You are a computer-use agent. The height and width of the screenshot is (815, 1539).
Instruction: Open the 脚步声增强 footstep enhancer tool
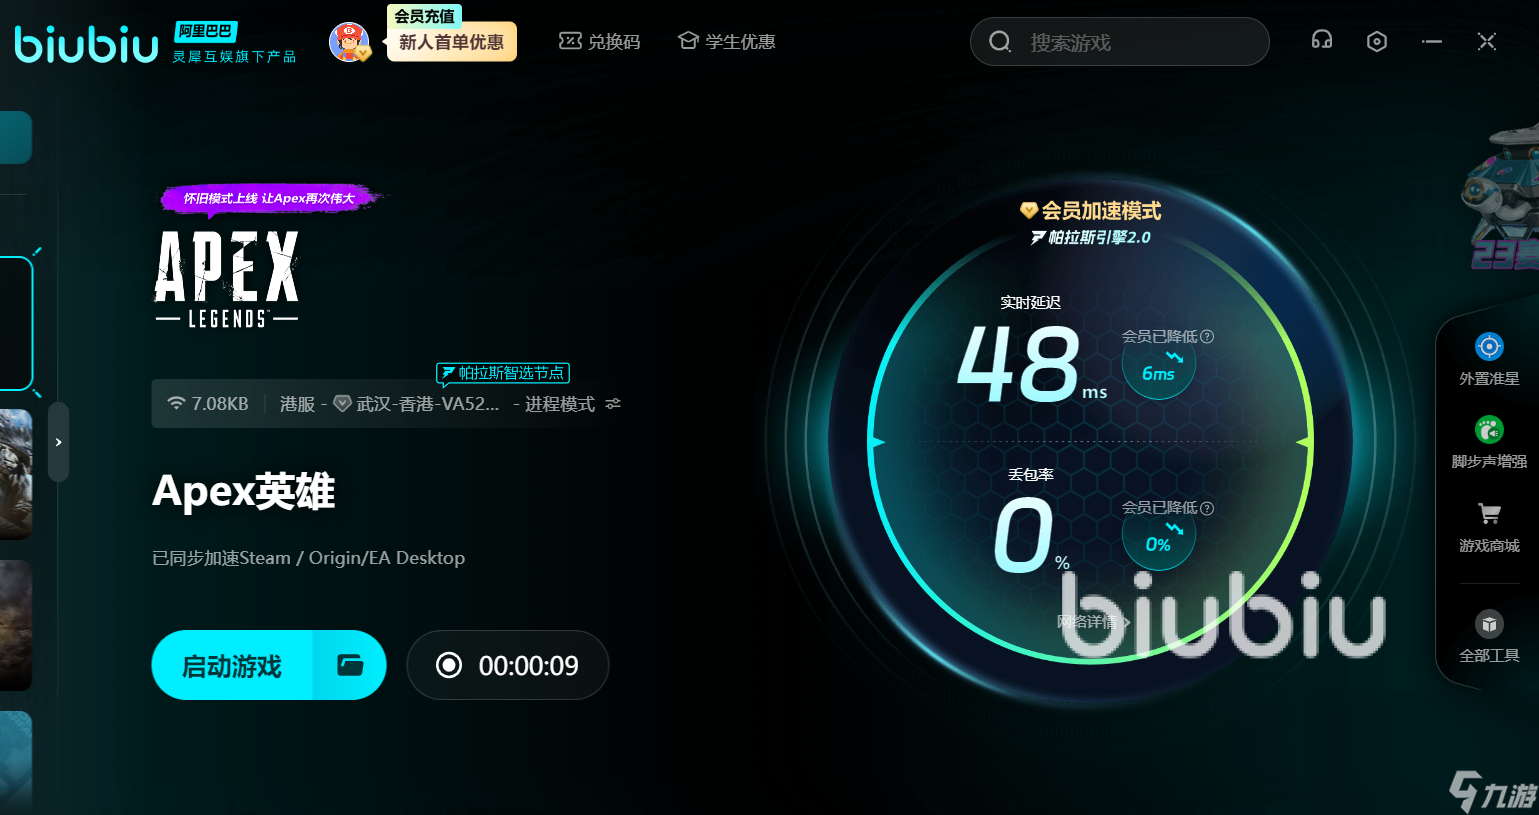coord(1489,442)
